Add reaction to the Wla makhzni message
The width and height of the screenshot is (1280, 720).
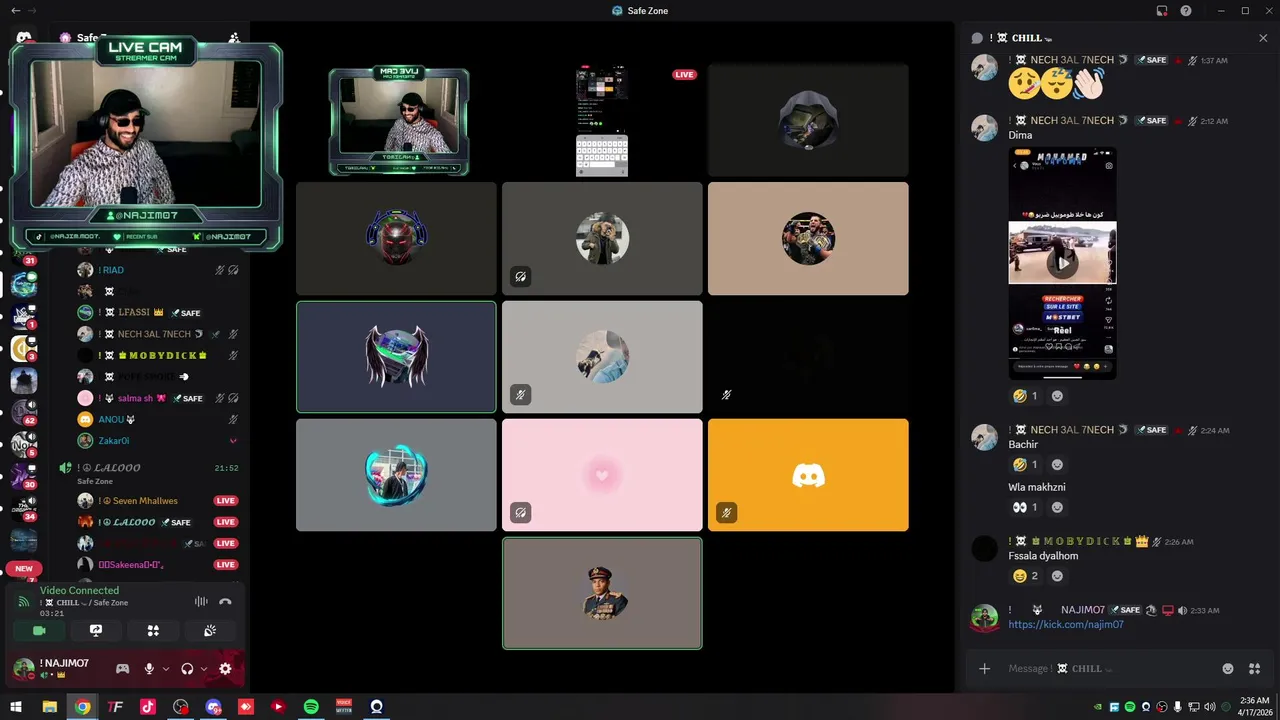pos(1057,507)
